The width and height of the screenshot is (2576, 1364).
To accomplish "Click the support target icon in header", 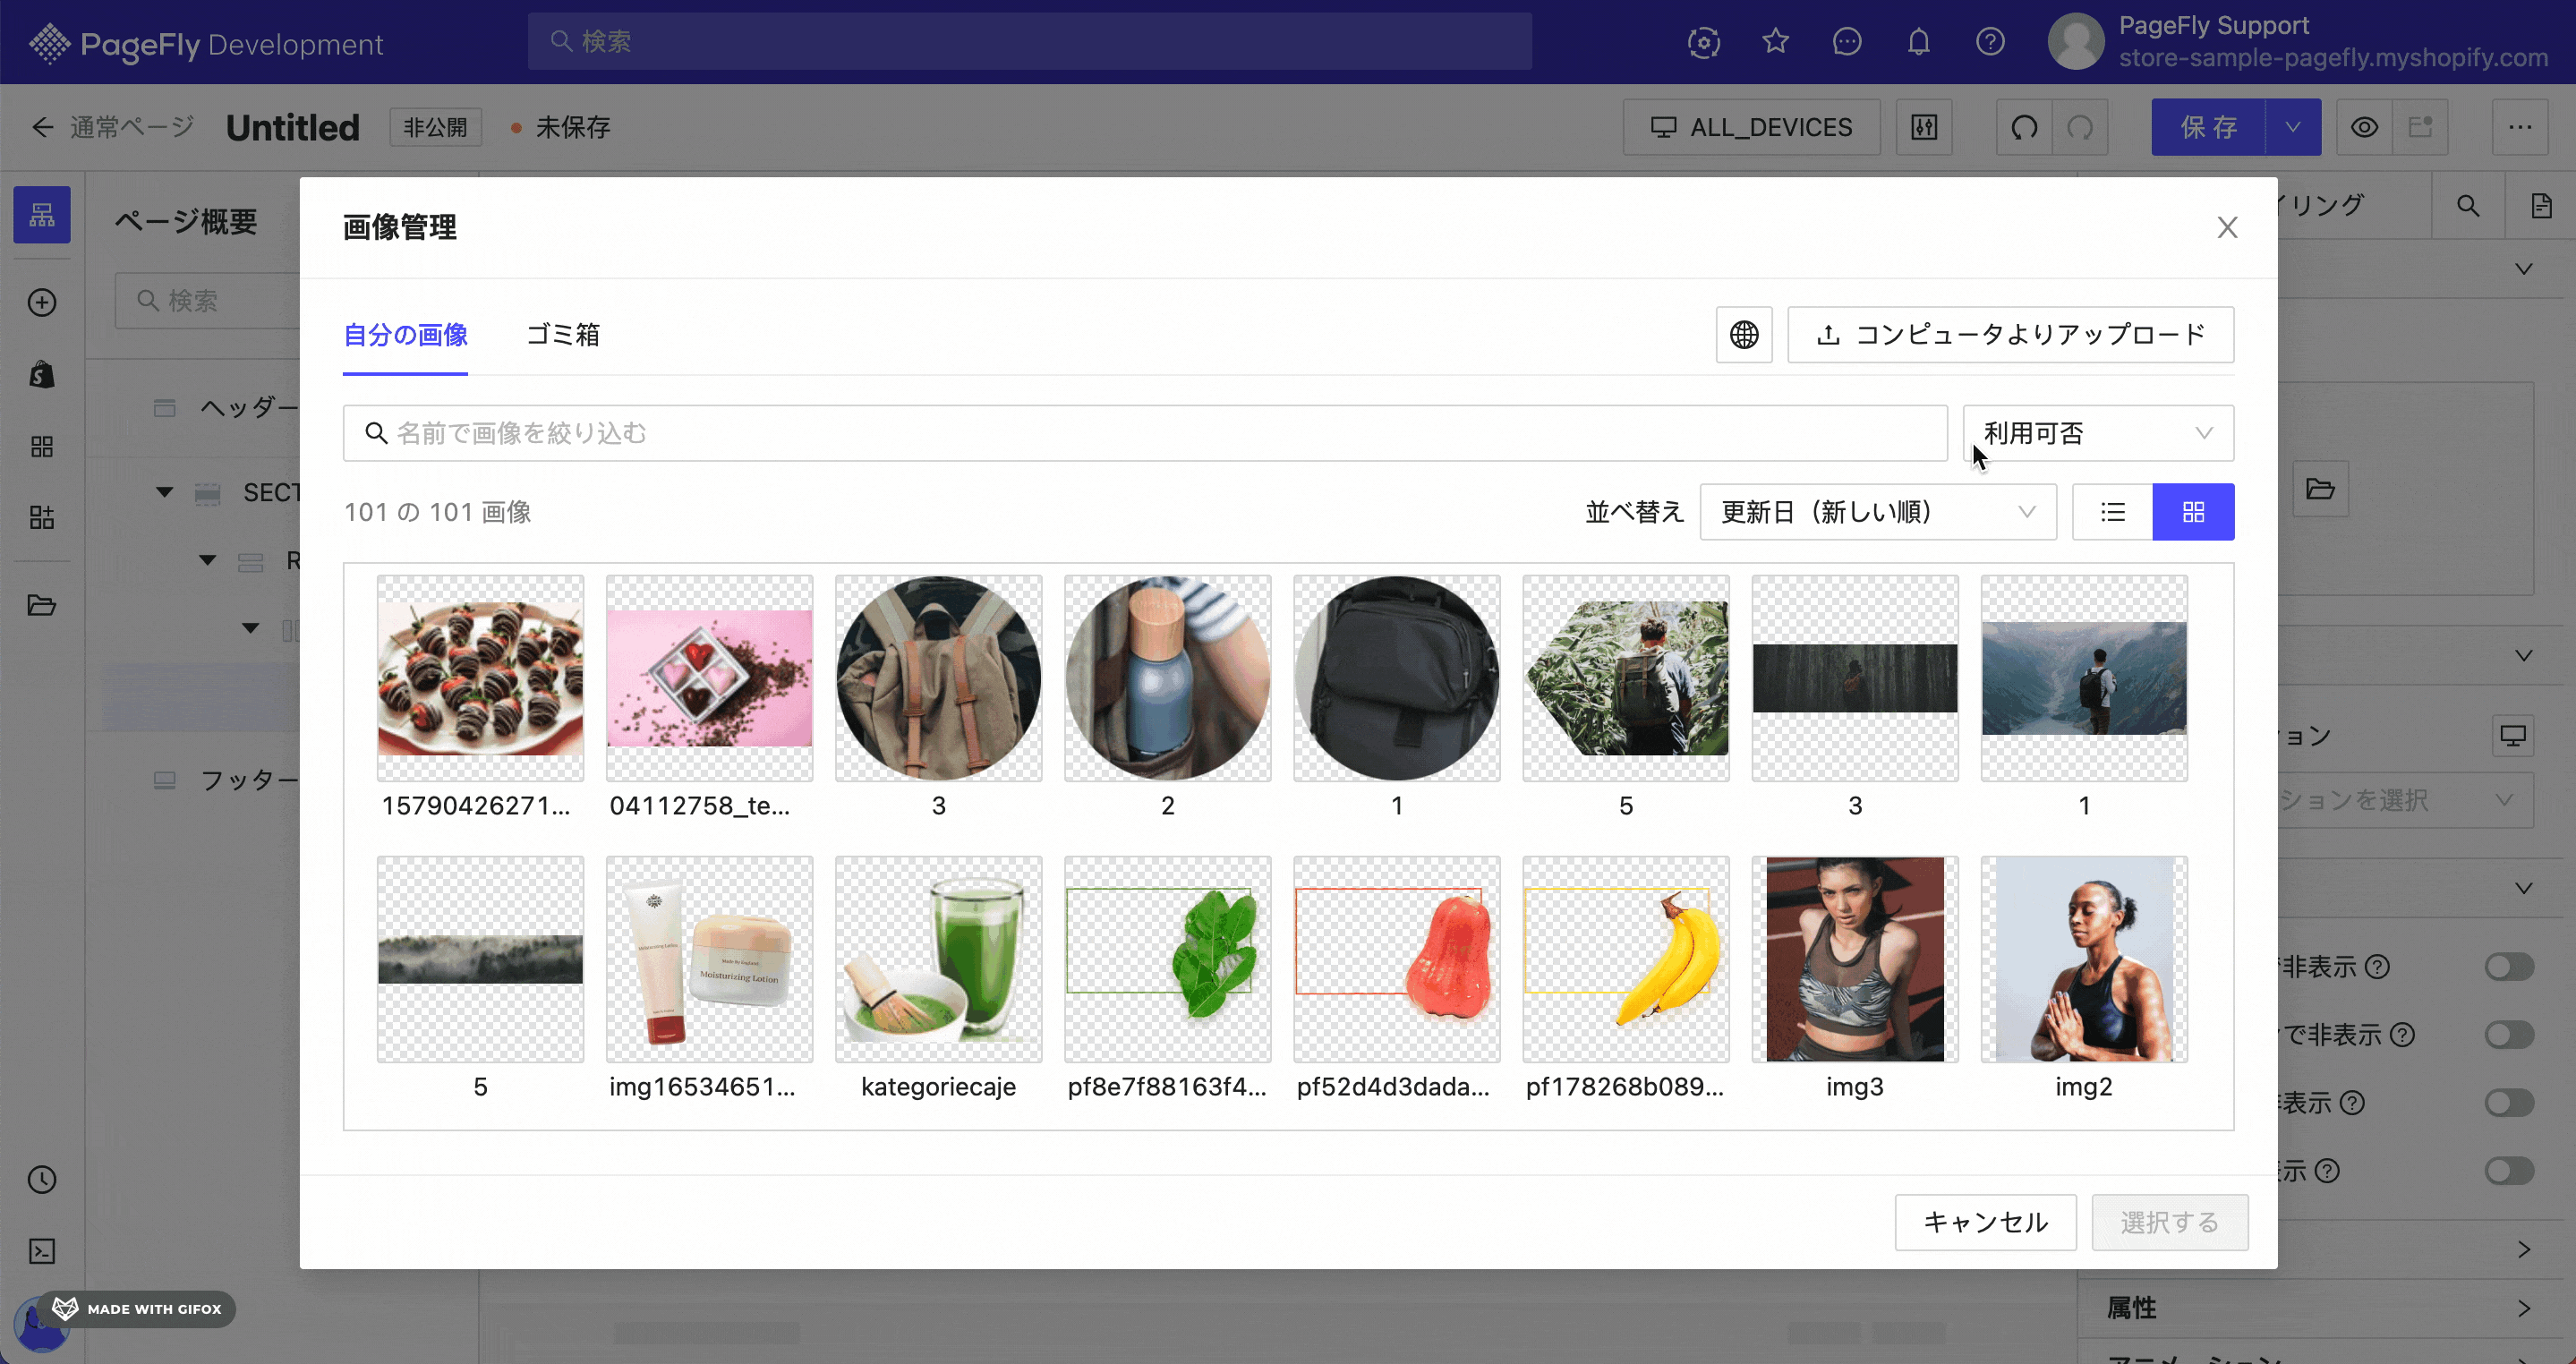I will (1704, 41).
